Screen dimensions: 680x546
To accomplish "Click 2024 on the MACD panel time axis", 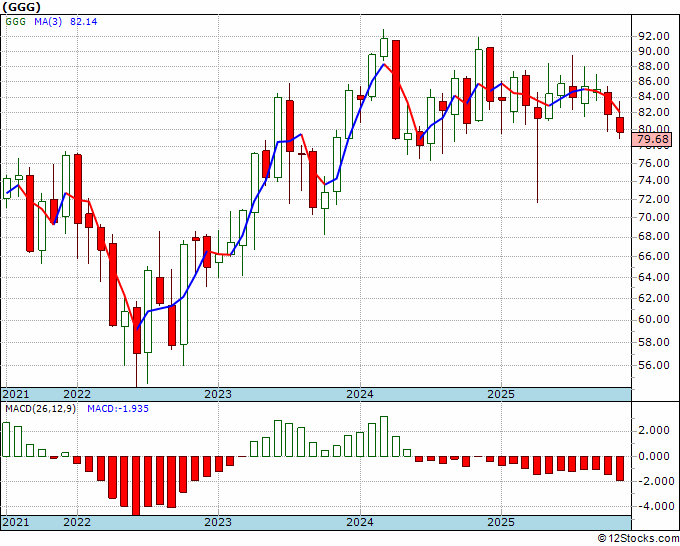I will [x=360, y=522].
